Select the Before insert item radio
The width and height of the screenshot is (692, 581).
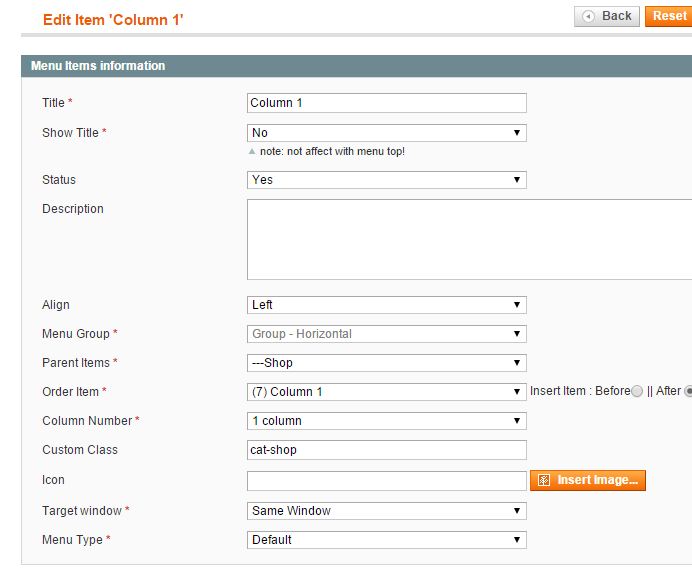[636, 391]
